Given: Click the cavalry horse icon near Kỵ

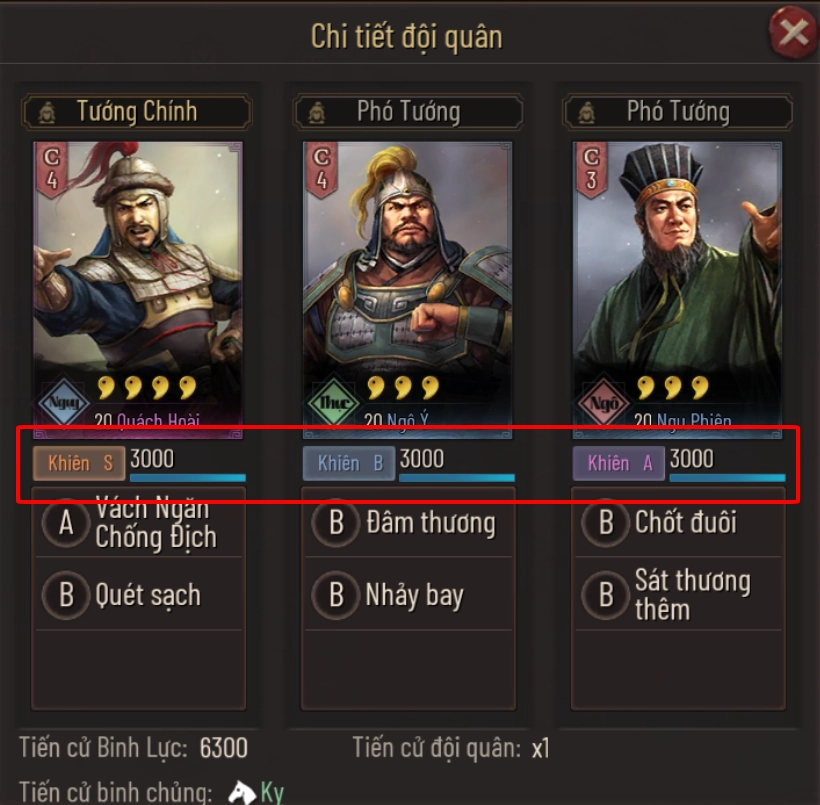Looking at the screenshot, I should click(x=242, y=792).
